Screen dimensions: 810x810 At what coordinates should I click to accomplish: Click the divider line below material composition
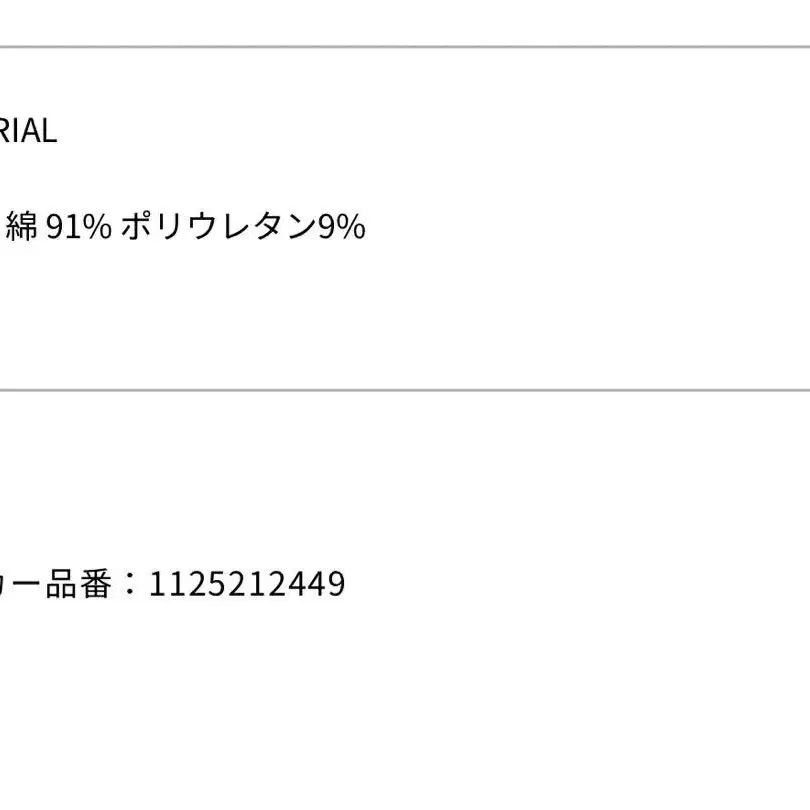pyautogui.click(x=405, y=390)
